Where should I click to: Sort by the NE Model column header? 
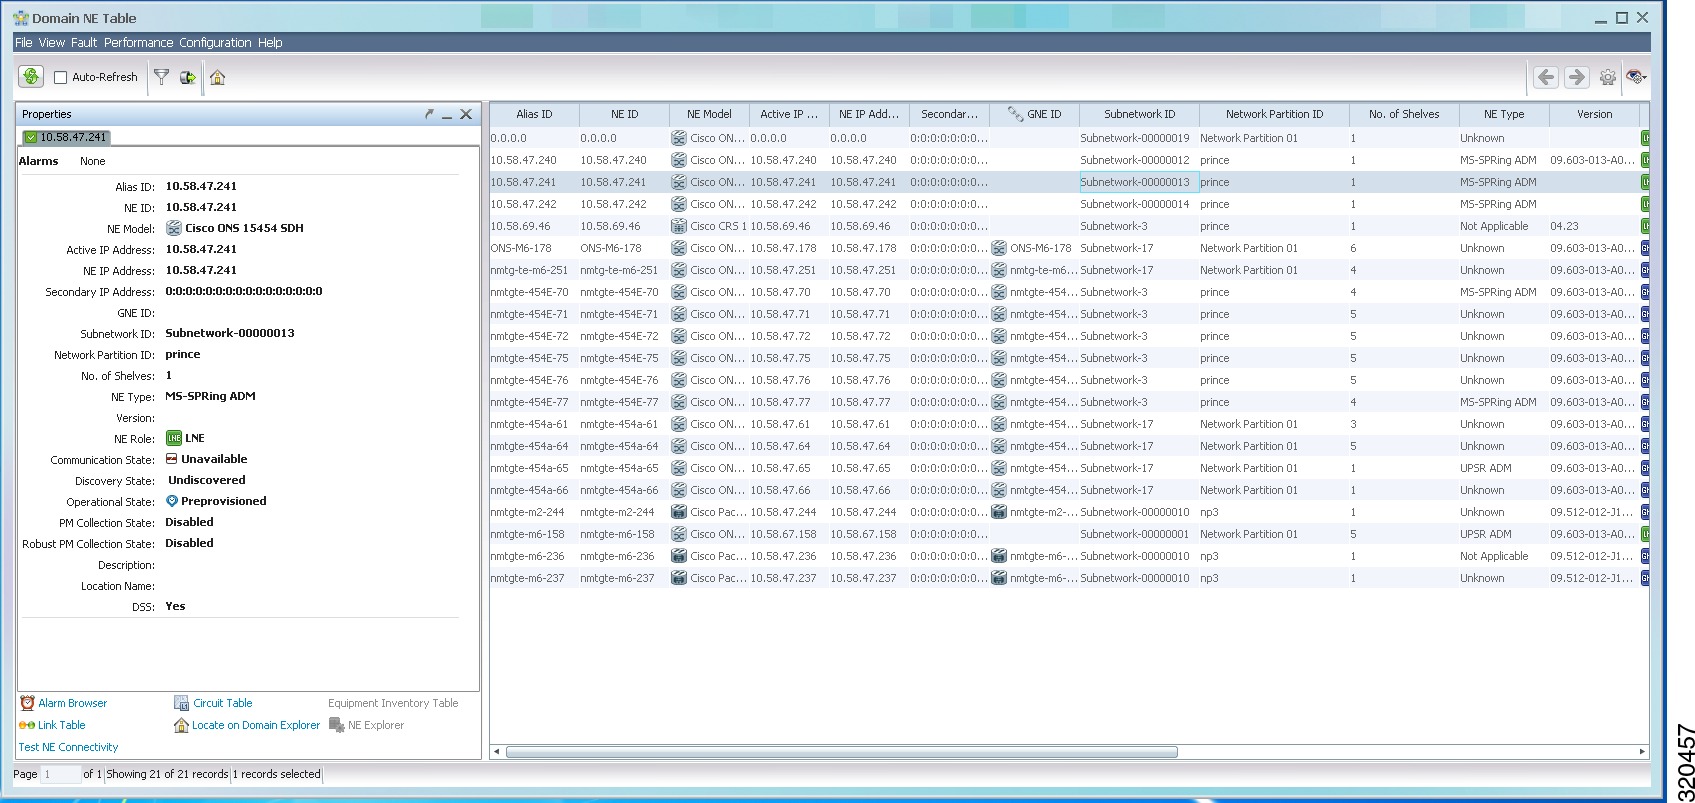709,114
